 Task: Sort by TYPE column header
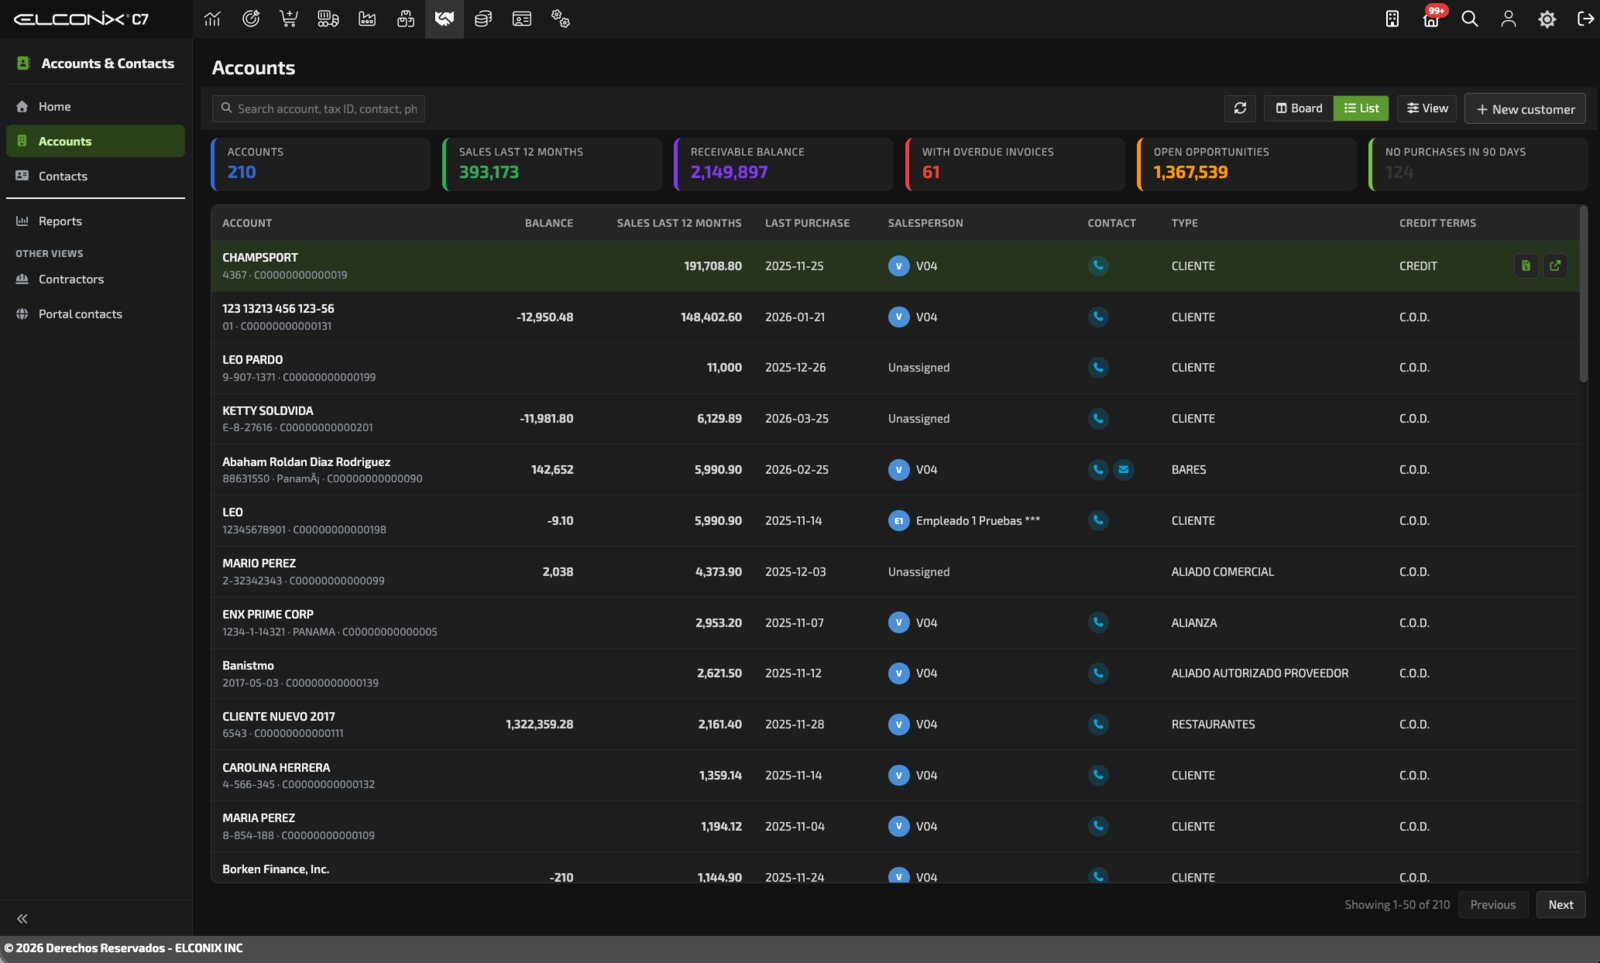[x=1184, y=223]
